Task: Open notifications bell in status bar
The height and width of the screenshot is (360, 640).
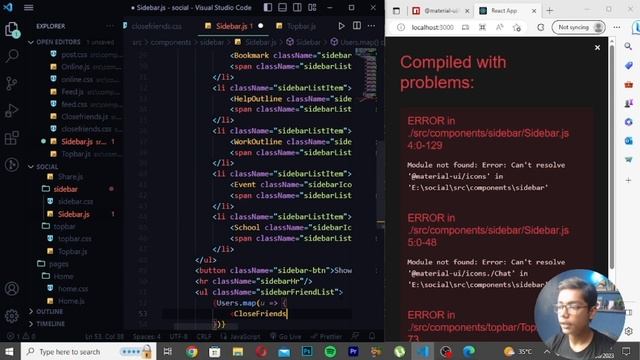Action: coord(372,336)
